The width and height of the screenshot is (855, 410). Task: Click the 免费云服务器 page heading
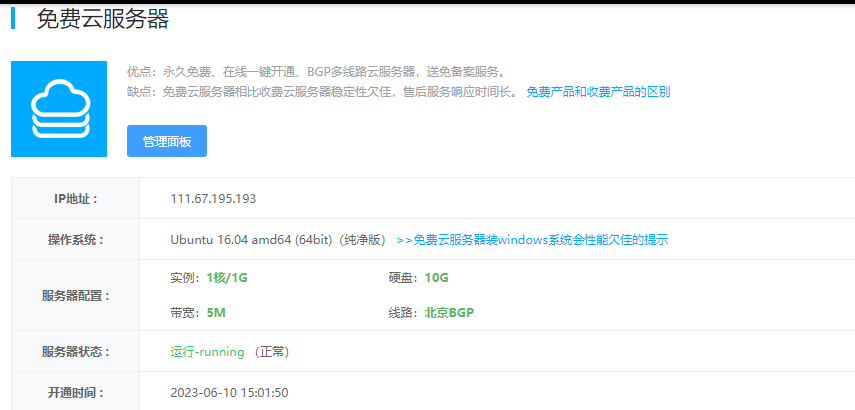click(102, 19)
